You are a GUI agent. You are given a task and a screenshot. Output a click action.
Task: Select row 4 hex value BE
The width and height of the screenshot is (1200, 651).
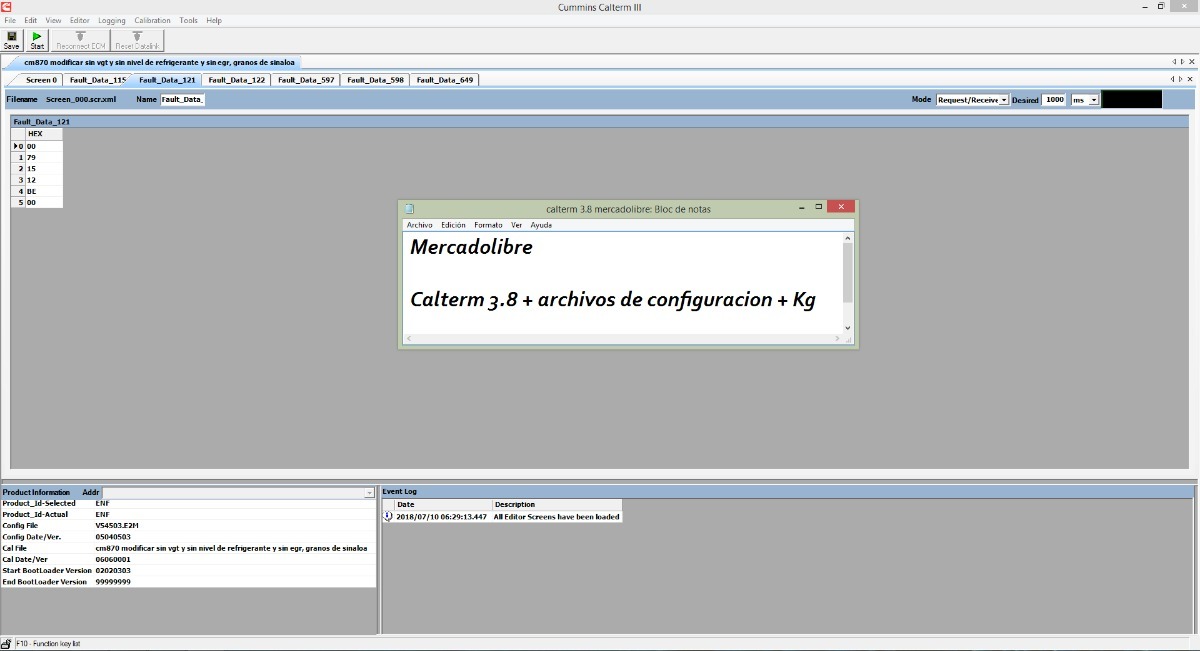pos(44,191)
